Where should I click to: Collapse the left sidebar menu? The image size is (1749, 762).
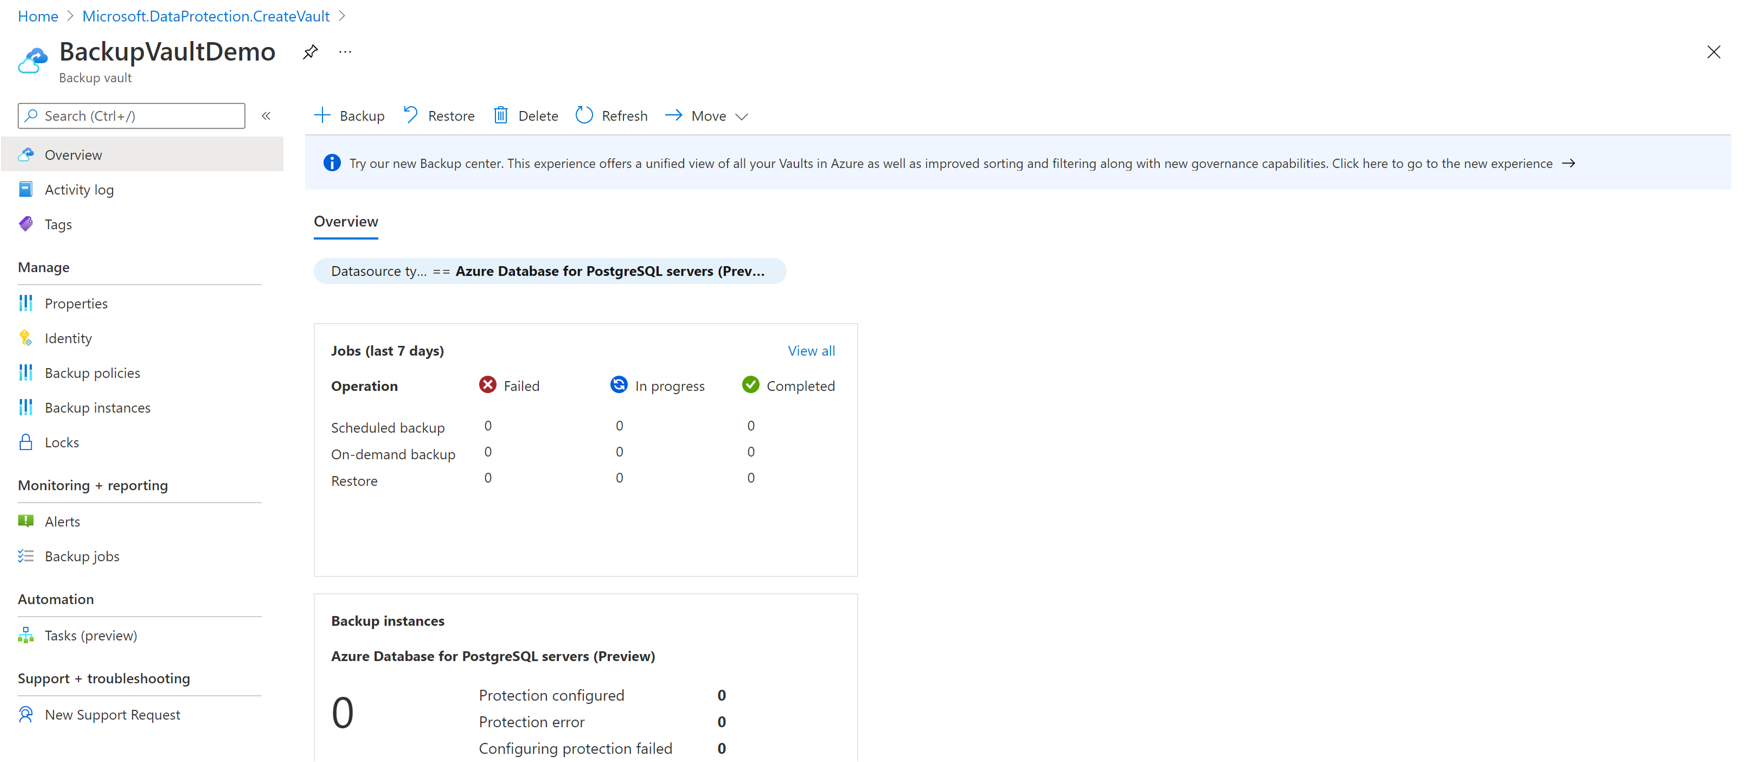266,116
